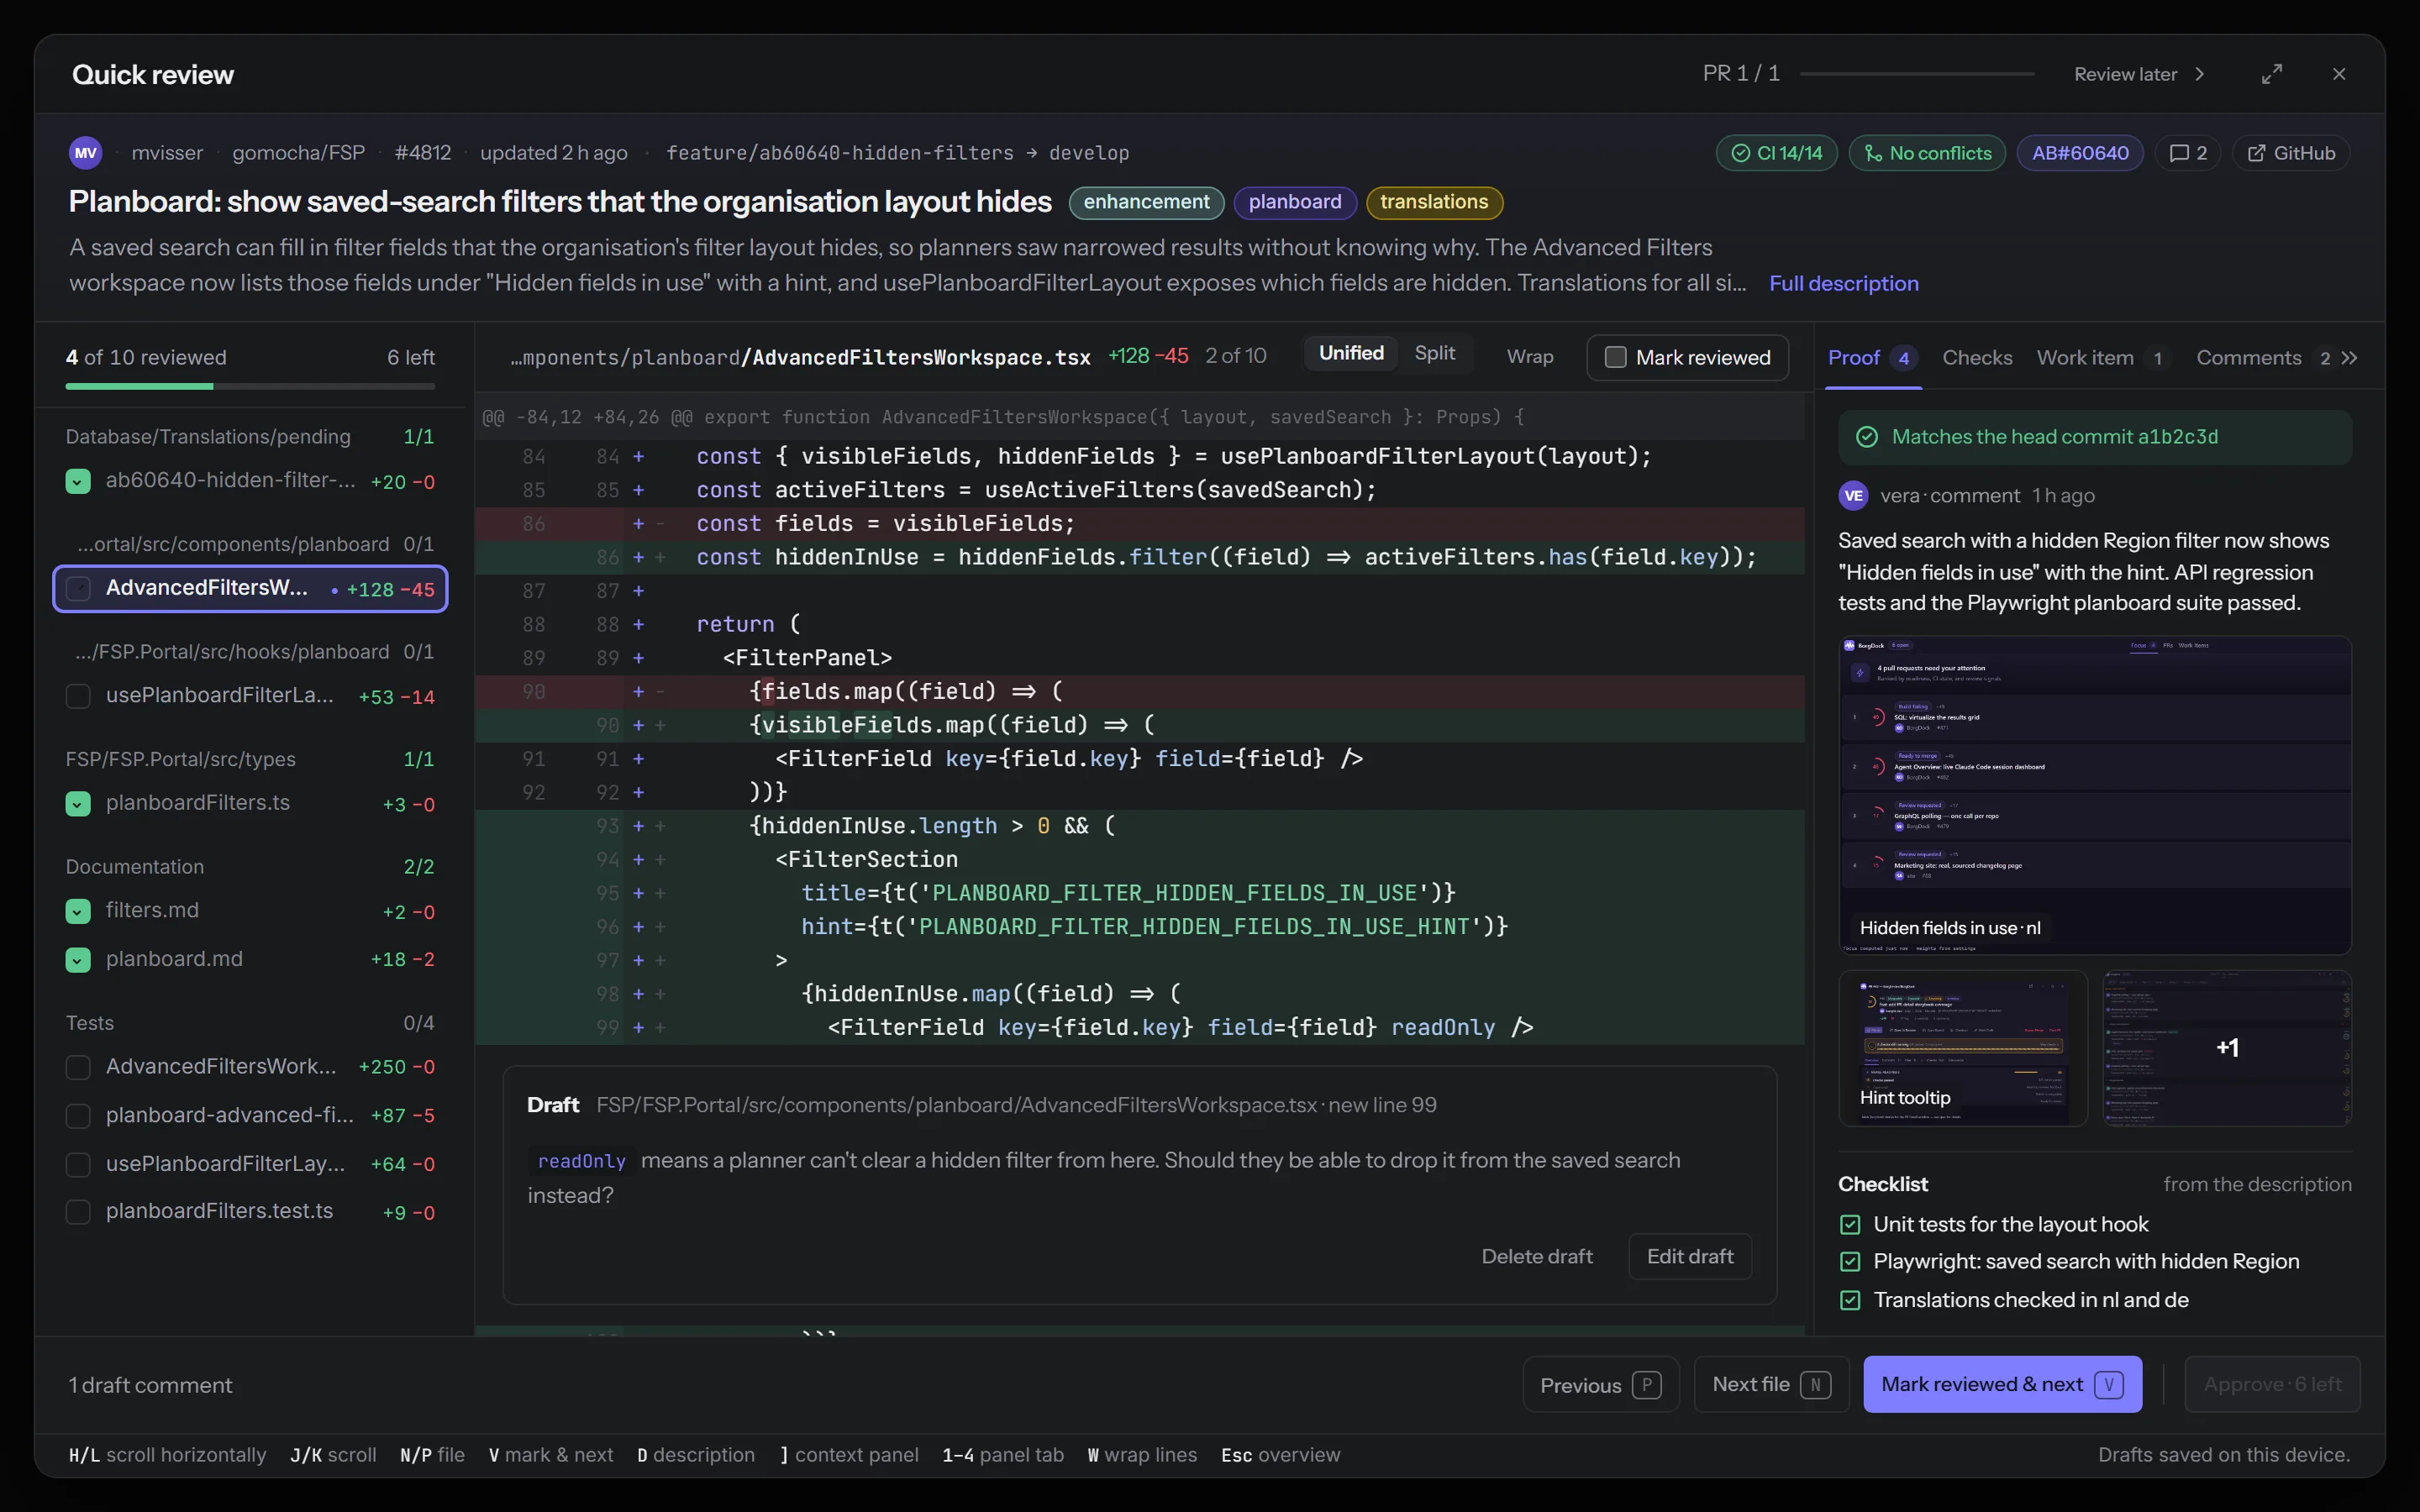Check the planboardFilters.test.ts checkbox
Image resolution: width=2420 pixels, height=1512 pixels.
pyautogui.click(x=78, y=1212)
